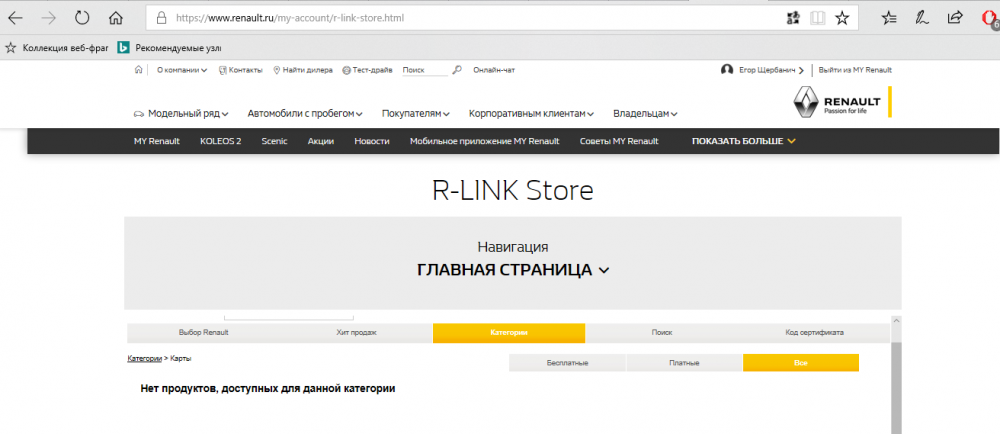Filter by Бесплатные products
Image resolution: width=1000 pixels, height=434 pixels.
(x=568, y=363)
